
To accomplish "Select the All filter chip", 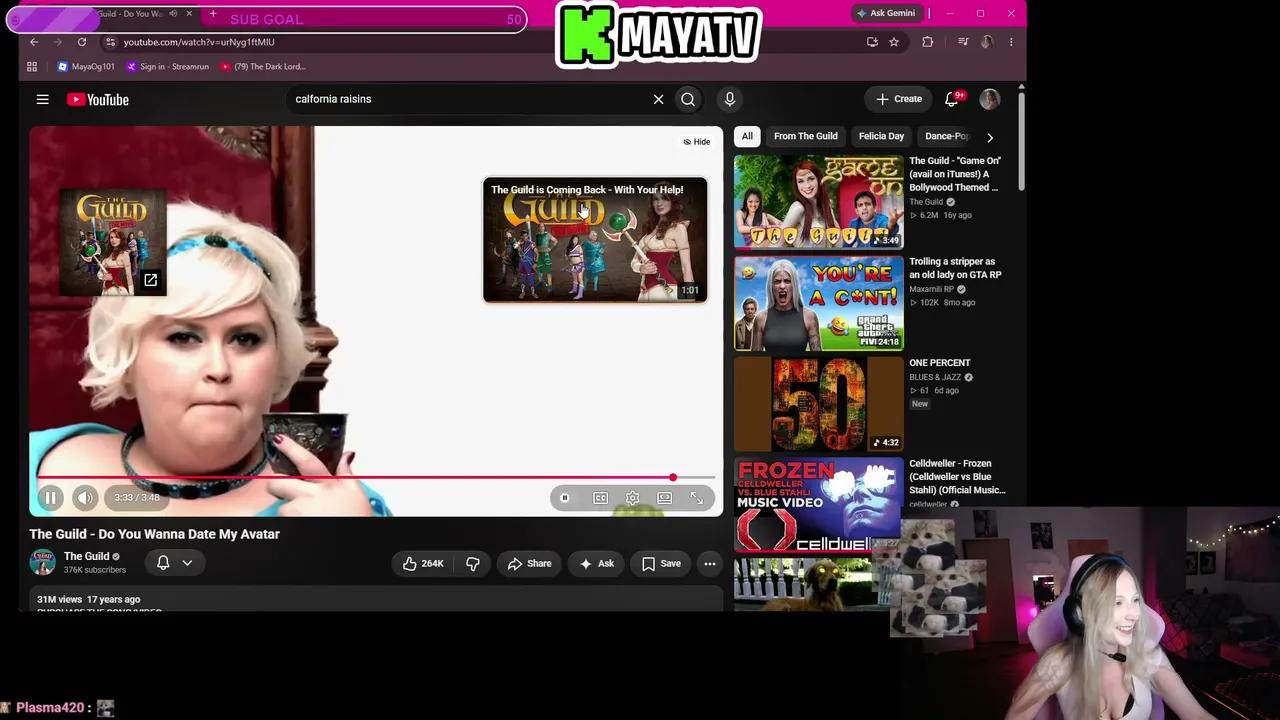I will [x=747, y=136].
